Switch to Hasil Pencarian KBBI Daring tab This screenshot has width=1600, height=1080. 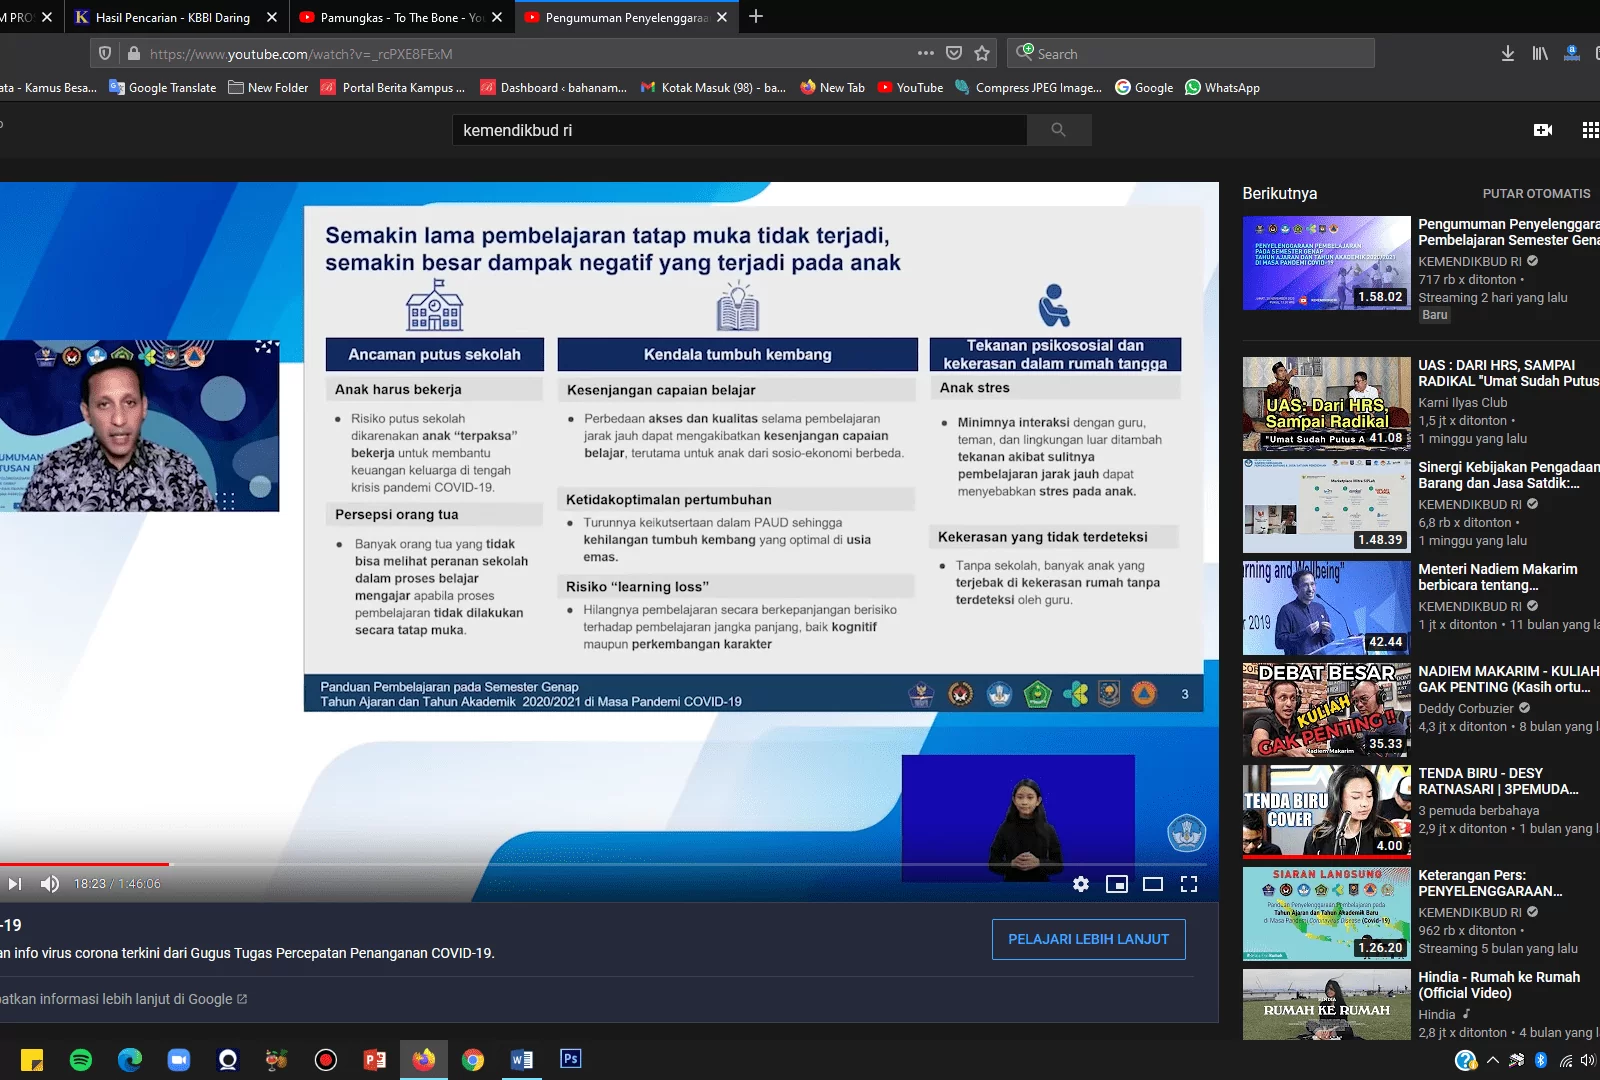173,17
